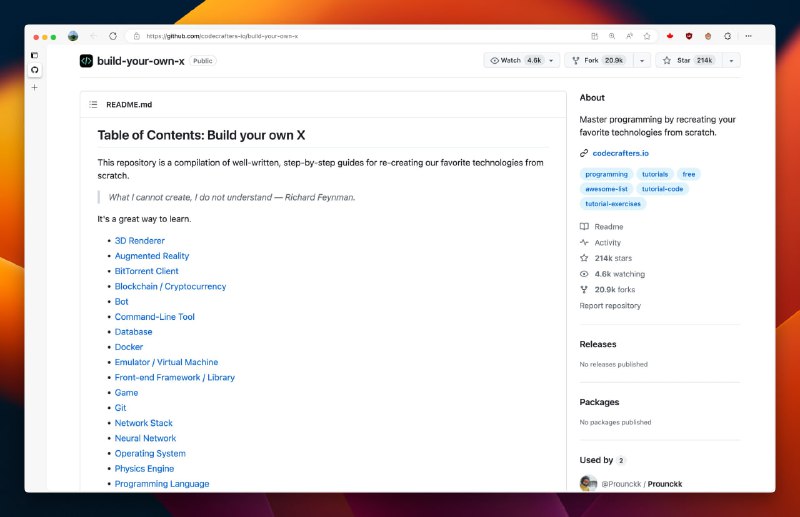Click the zoom magnifier icon in the address bar

612,36
